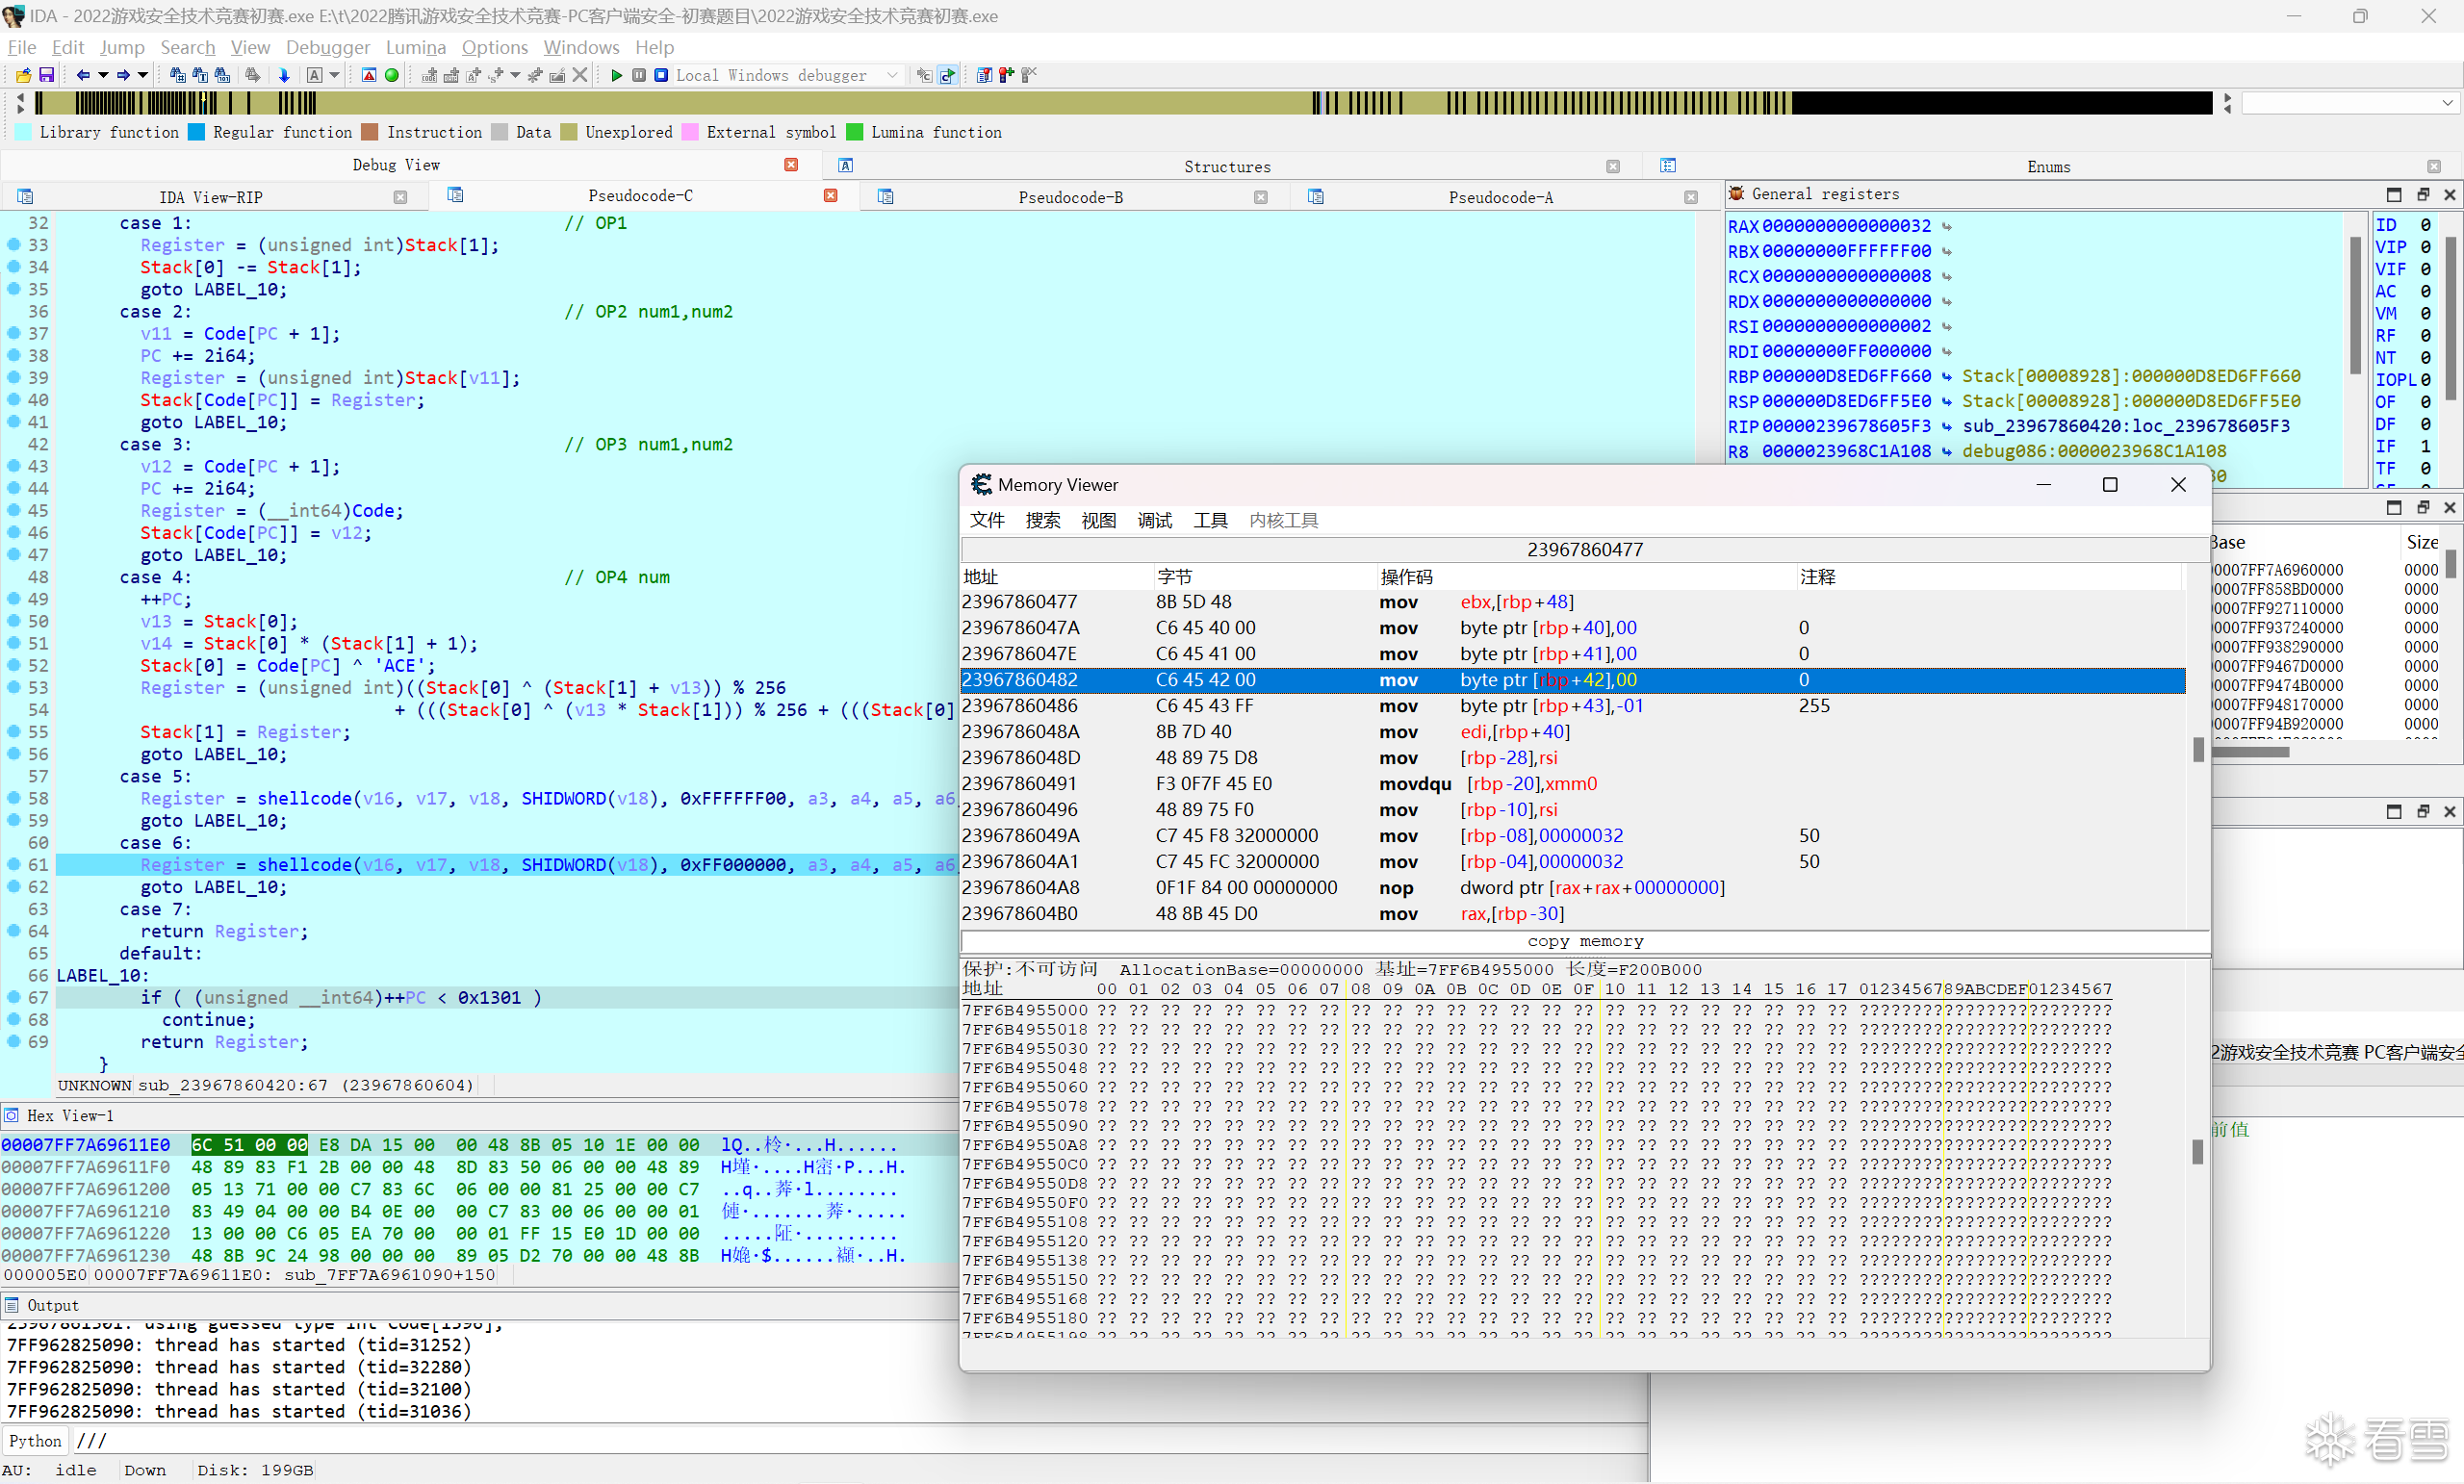Open the 搜索 menu in Memory Viewer
The width and height of the screenshot is (2464, 1484).
pyautogui.click(x=1042, y=520)
